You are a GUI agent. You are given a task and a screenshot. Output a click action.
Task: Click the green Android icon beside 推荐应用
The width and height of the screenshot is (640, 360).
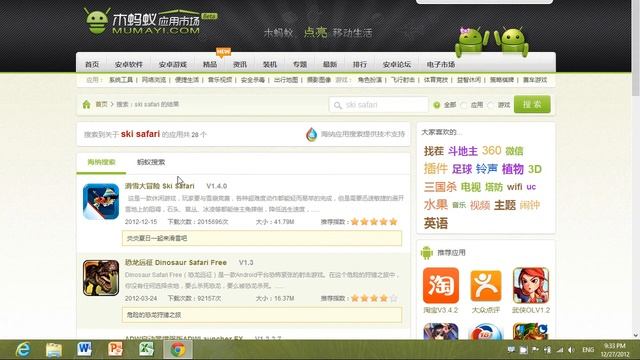[x=427, y=253]
